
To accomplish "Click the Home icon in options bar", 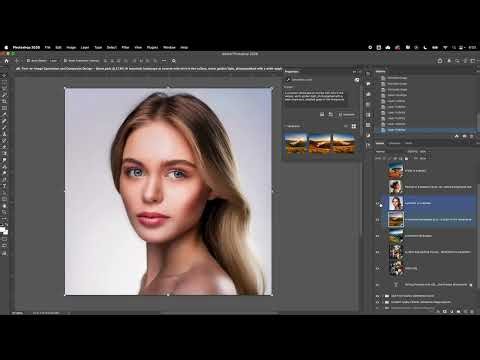I will coord(6,61).
